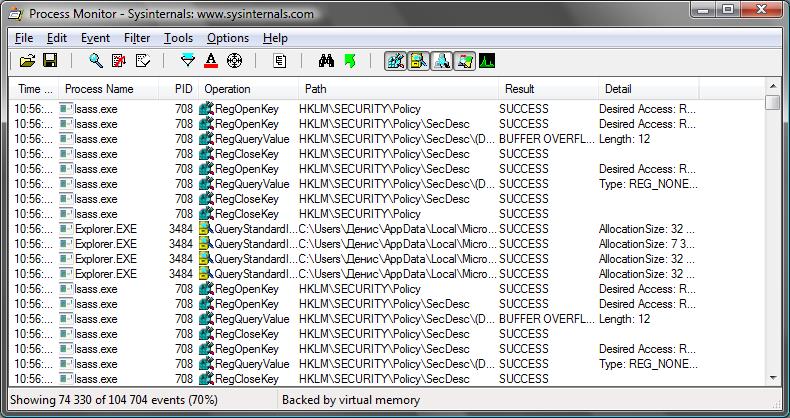Viewport: 790px width, 418px height.
Task: Click the PID column header
Action: pyautogui.click(x=179, y=89)
